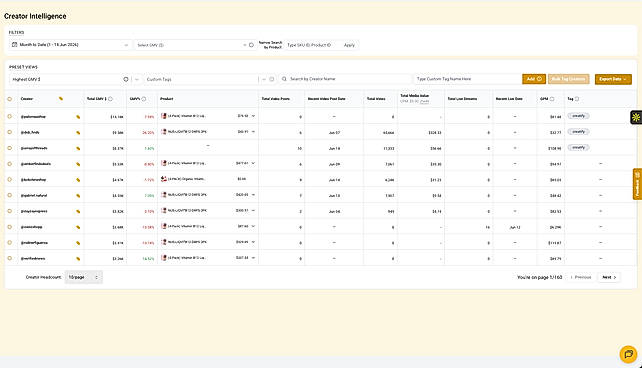Click the info icon beside Total GMV header
Image resolution: width=642 pixels, height=368 pixels.
(111, 99)
